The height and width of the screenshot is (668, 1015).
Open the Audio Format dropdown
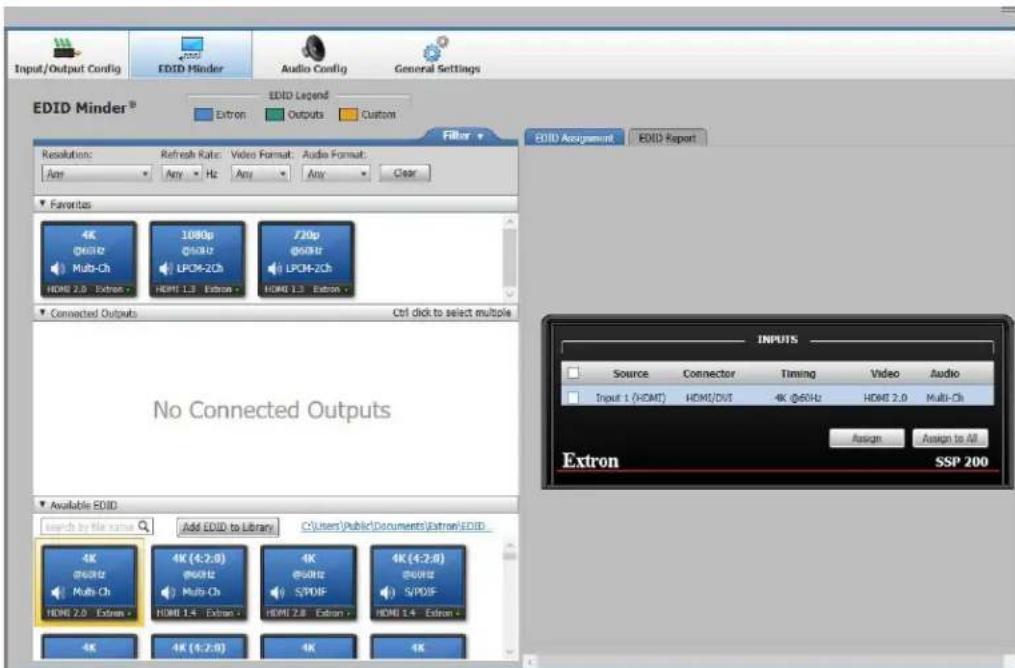336,173
